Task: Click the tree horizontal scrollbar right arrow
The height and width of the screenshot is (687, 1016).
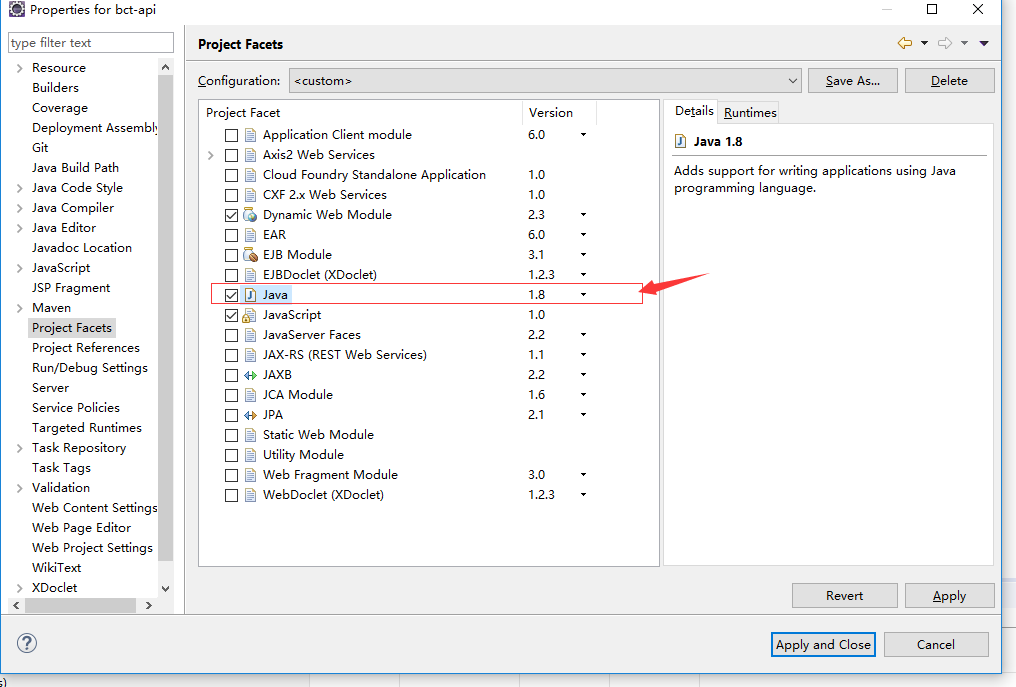Action: 149,605
